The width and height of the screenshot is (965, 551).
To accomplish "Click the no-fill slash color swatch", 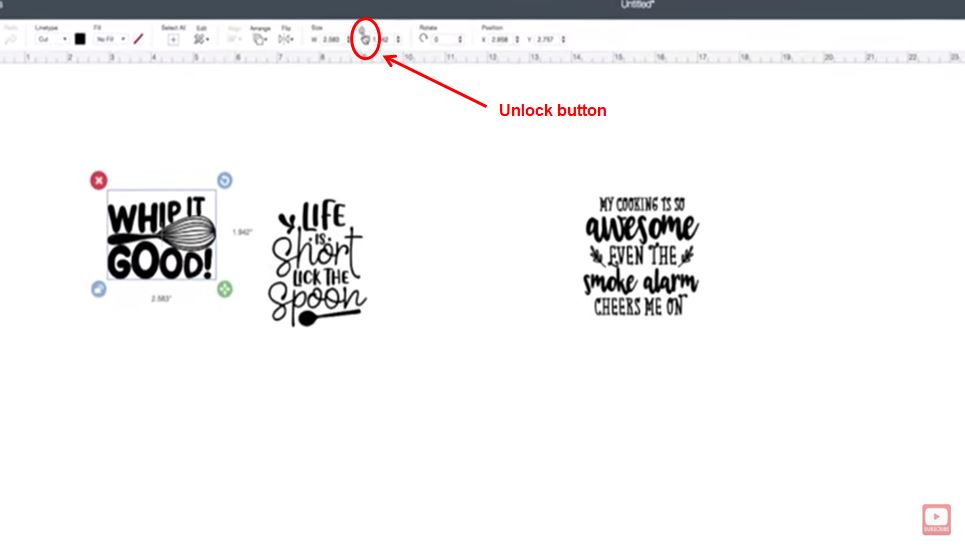I will tap(138, 39).
